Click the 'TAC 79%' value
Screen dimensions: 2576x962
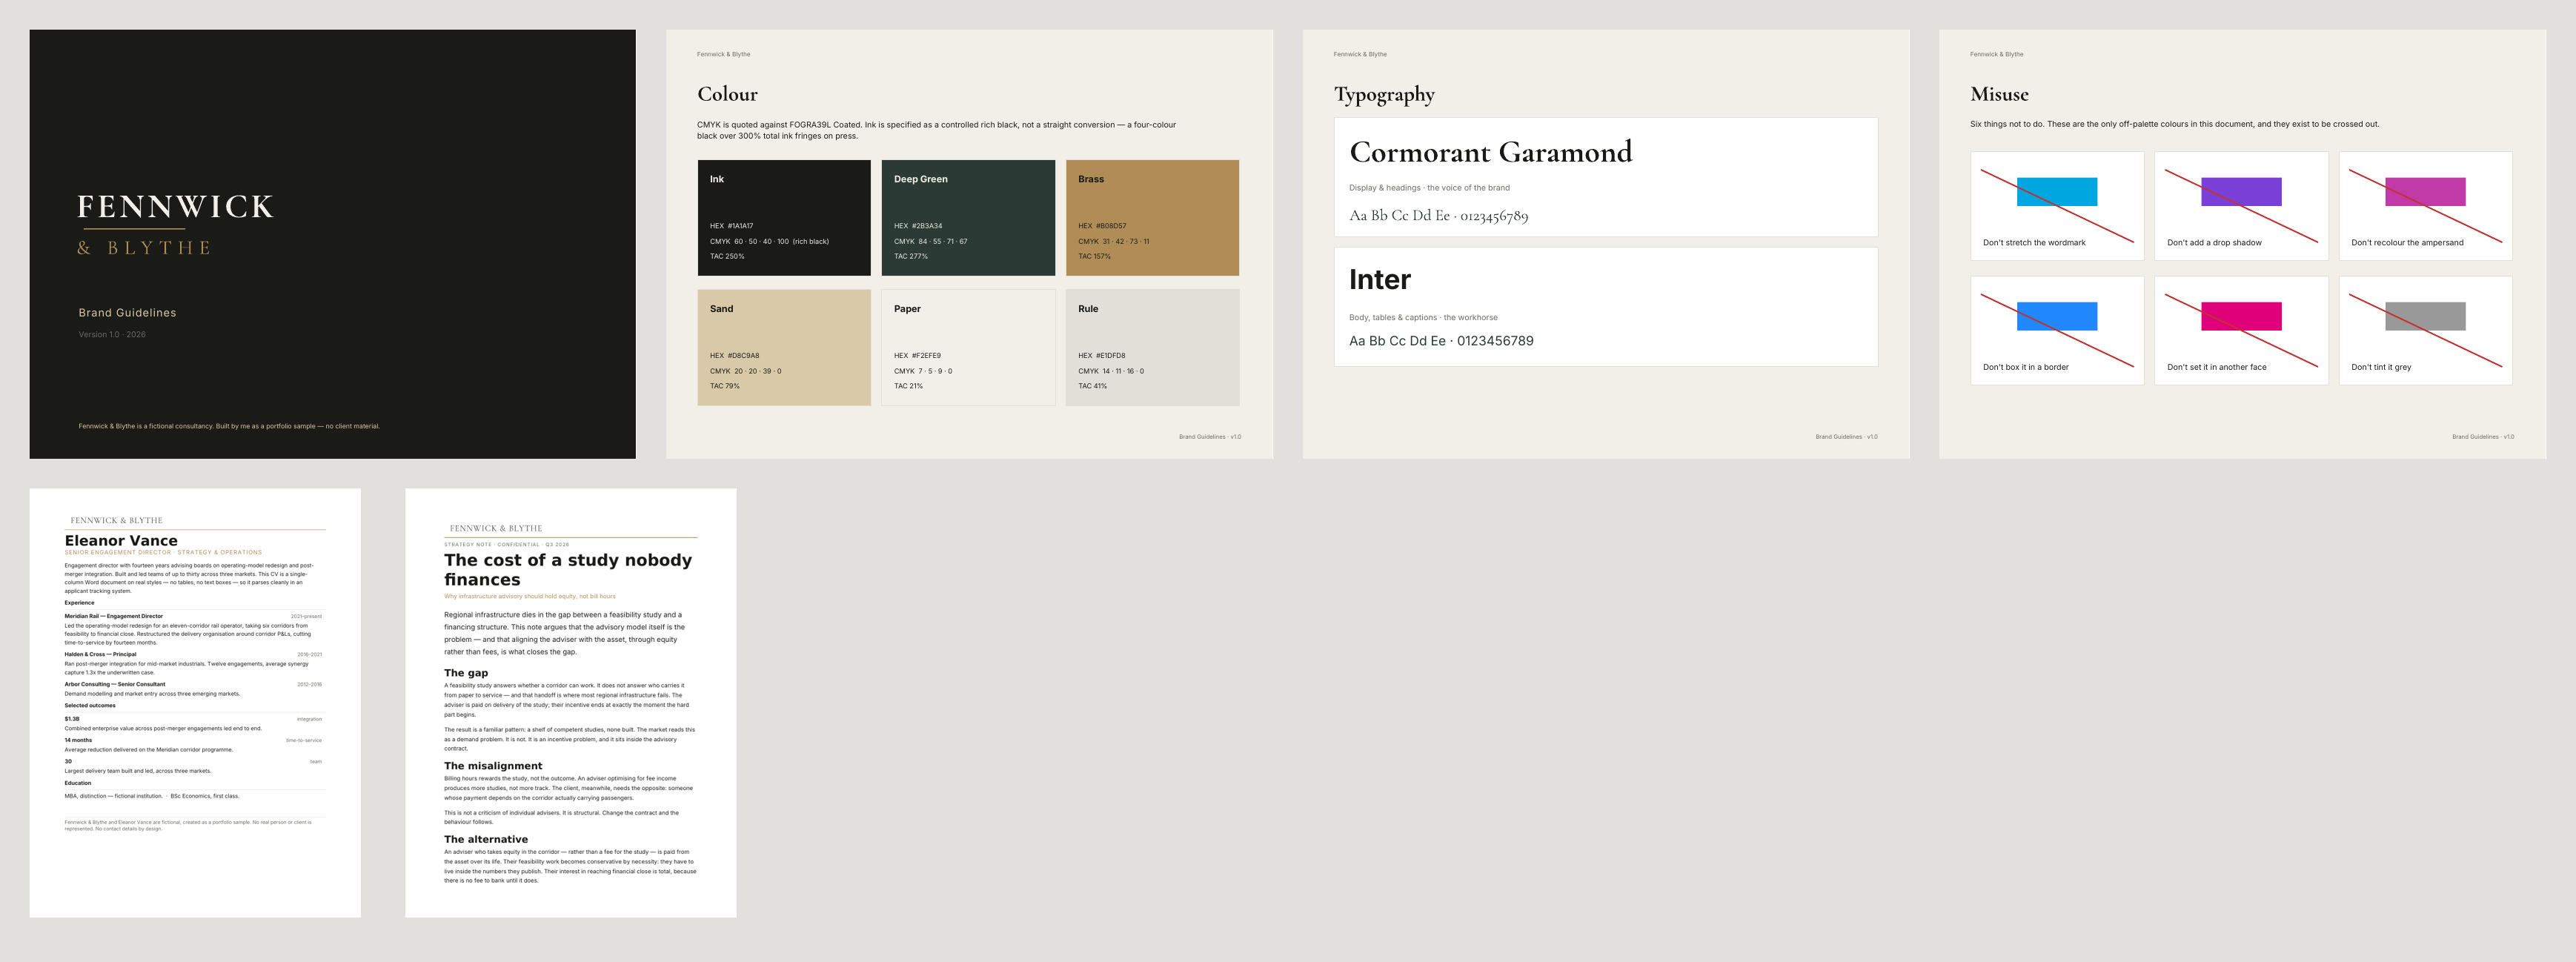(x=725, y=386)
